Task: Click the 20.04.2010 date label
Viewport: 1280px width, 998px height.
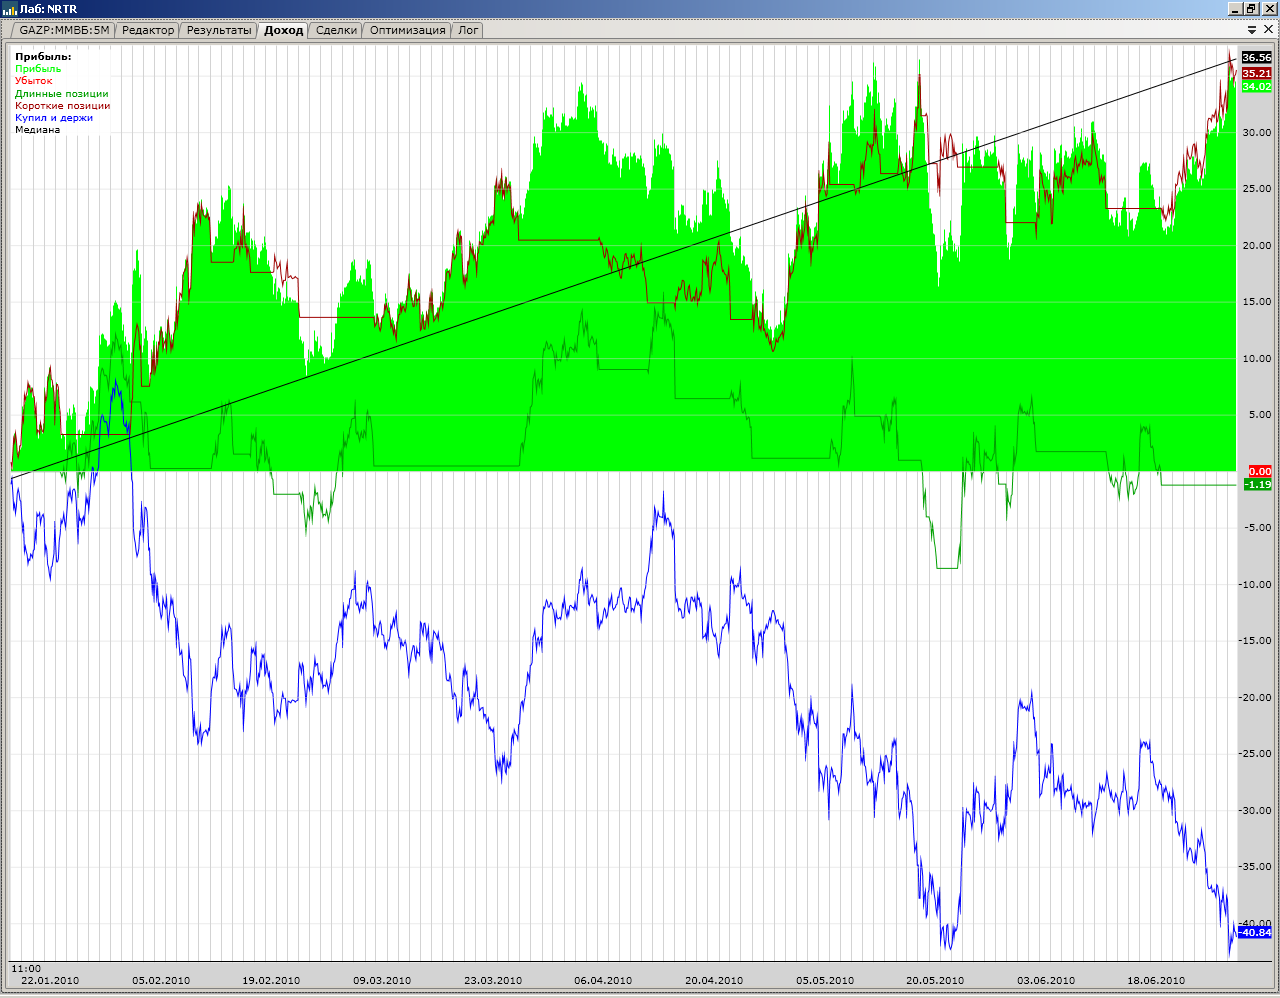Action: [x=714, y=981]
